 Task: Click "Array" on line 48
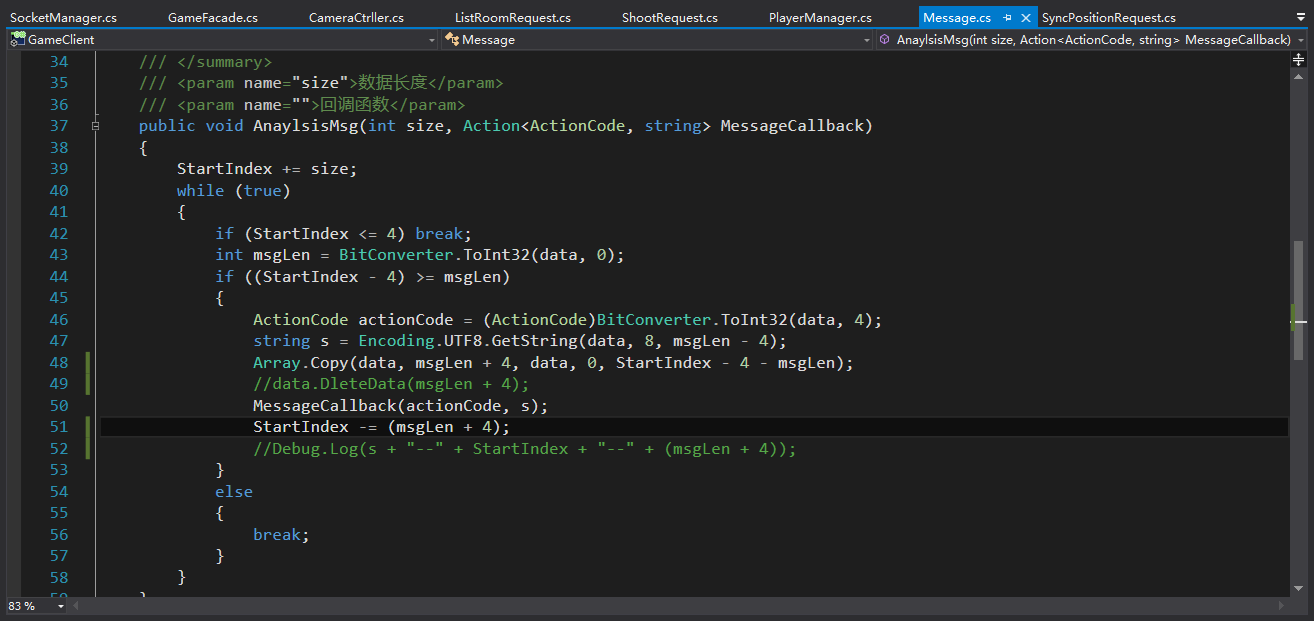coord(277,363)
